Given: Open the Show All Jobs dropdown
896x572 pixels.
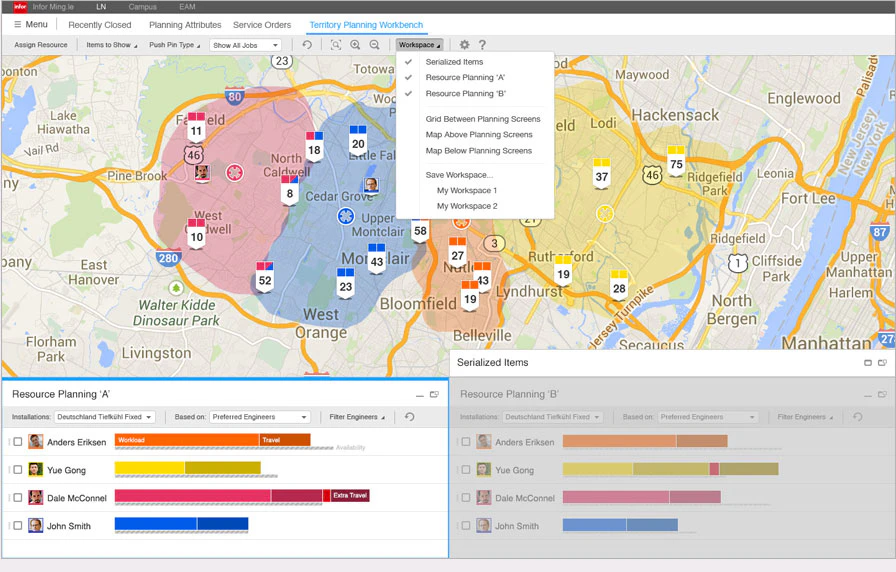Looking at the screenshot, I should (245, 45).
